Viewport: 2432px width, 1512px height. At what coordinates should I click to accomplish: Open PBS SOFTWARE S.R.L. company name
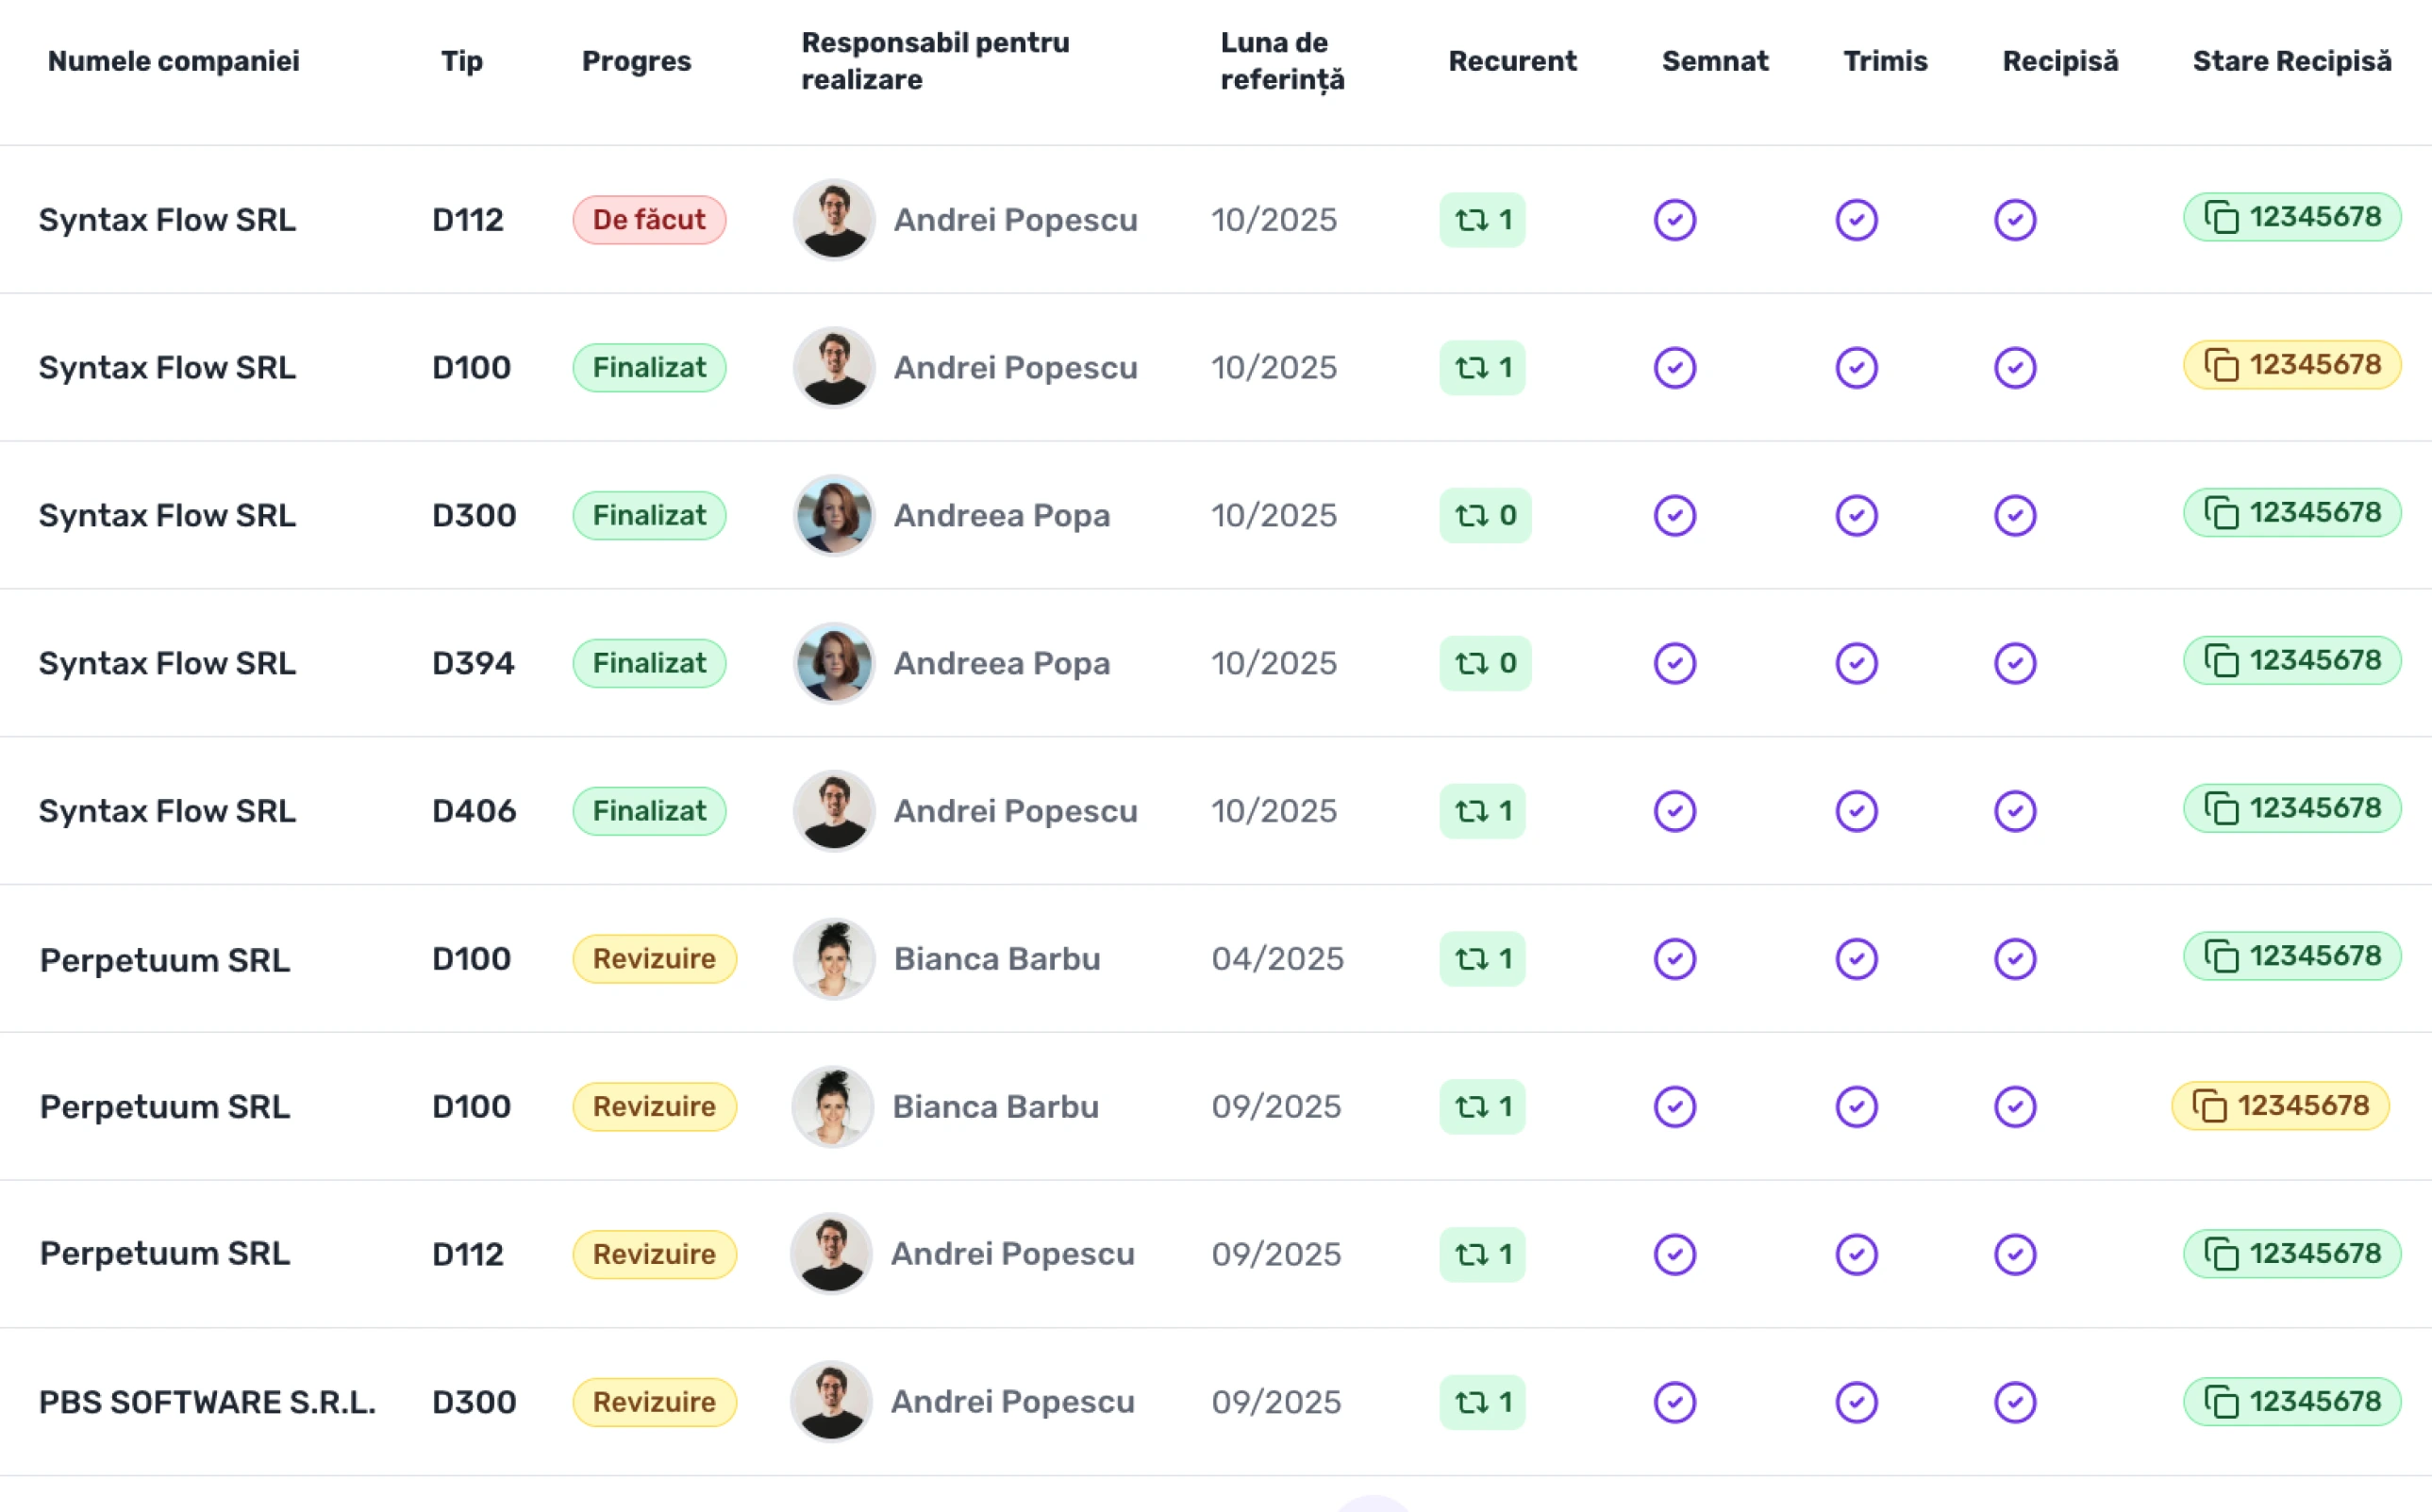coord(207,1402)
